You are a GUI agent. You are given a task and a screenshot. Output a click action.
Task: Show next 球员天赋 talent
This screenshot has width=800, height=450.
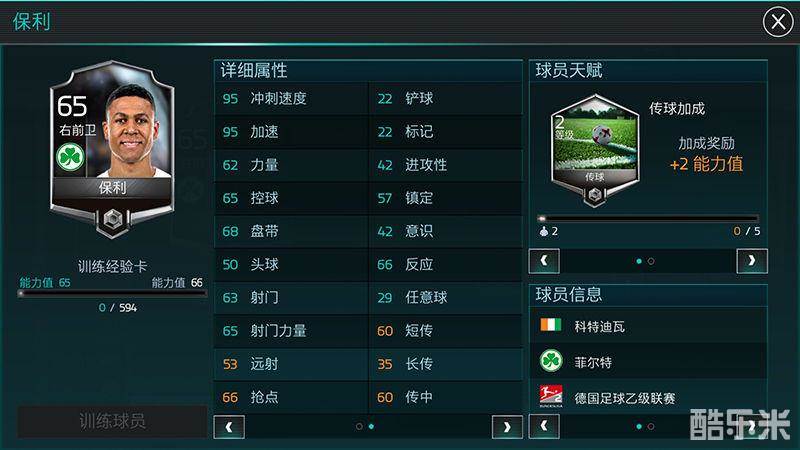(x=752, y=261)
